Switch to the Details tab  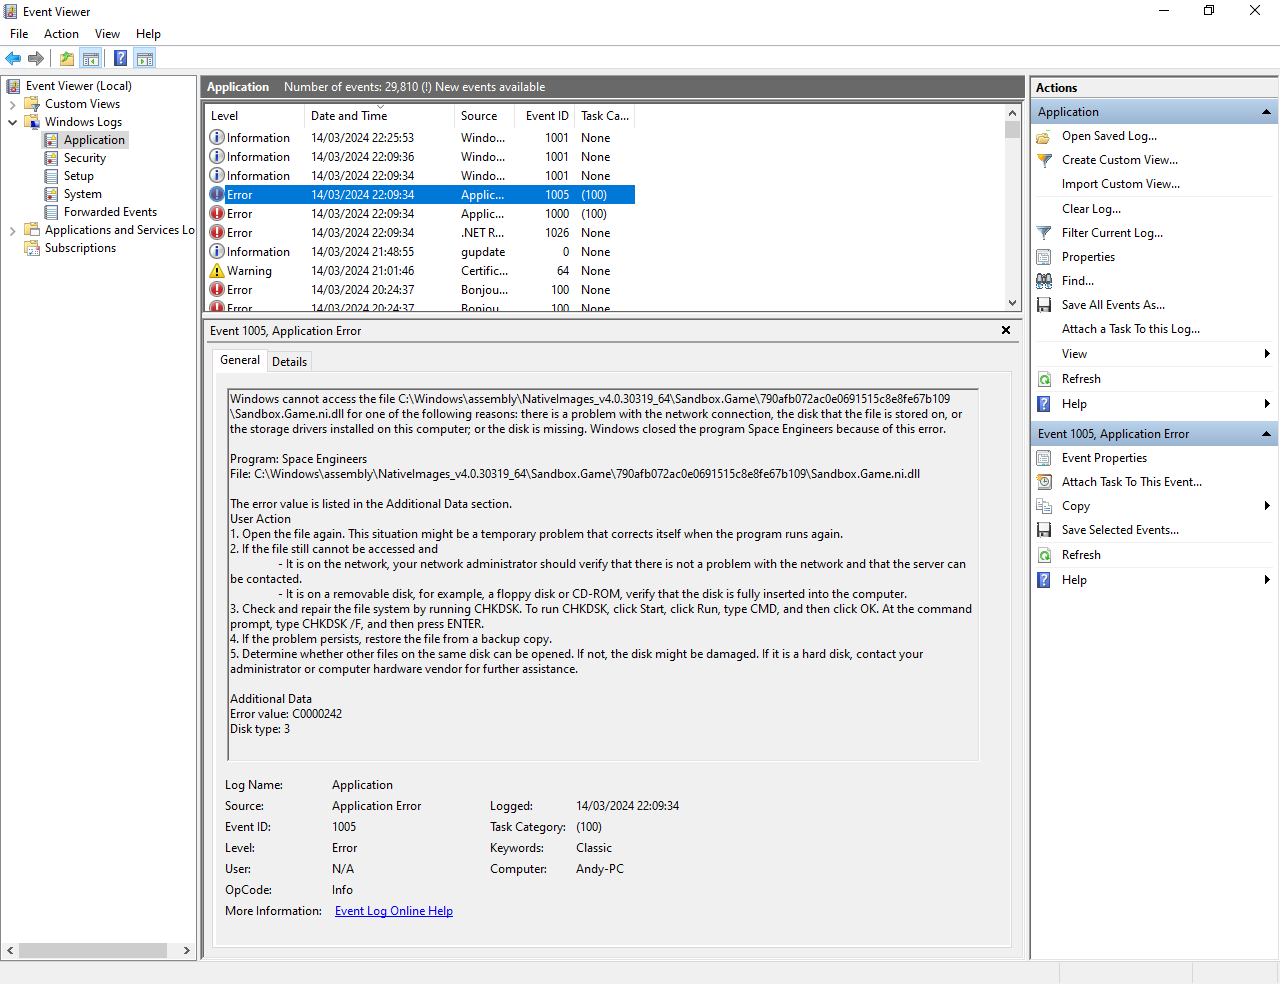[289, 362]
